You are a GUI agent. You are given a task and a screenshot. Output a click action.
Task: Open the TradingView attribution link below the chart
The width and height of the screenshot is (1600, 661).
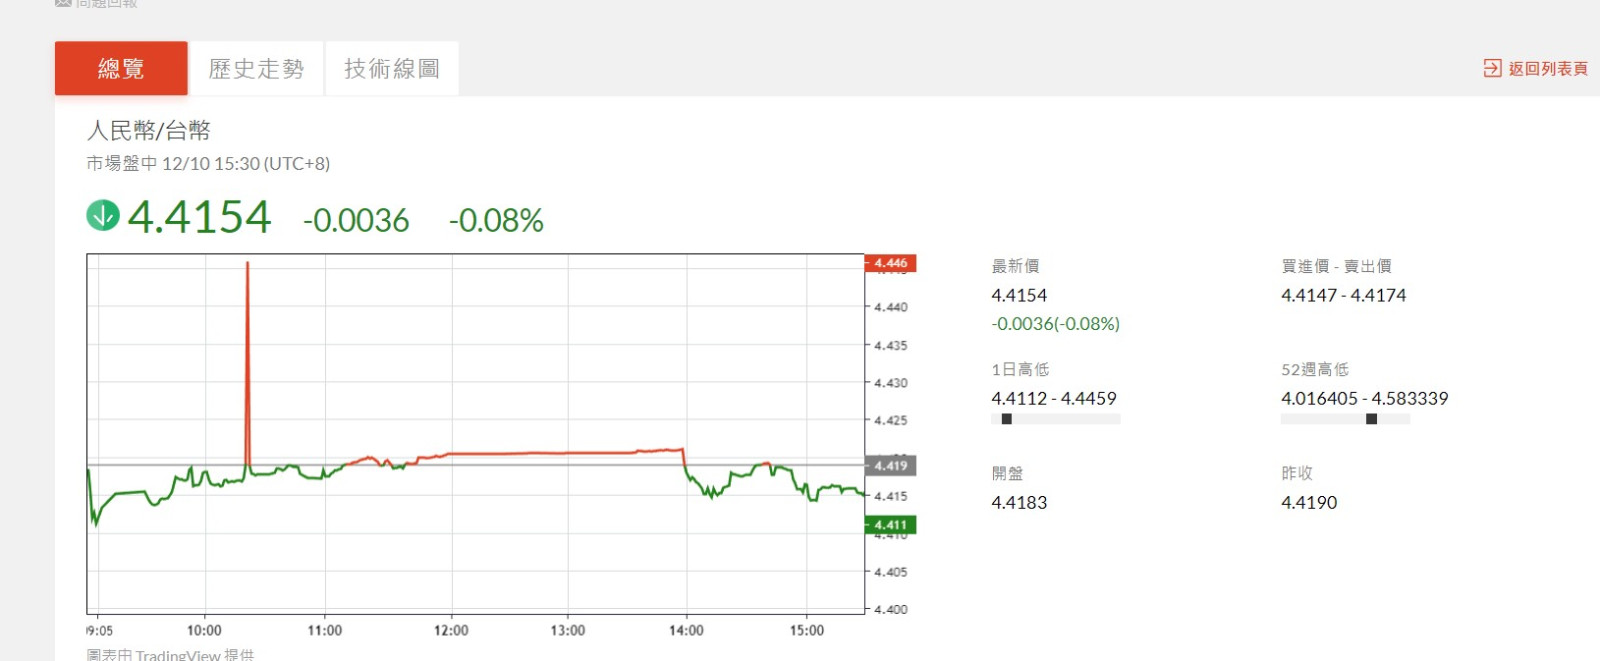[177, 655]
